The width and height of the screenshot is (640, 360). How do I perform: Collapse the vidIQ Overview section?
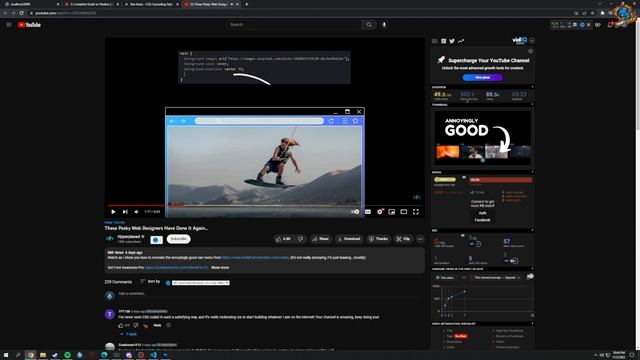(532, 87)
